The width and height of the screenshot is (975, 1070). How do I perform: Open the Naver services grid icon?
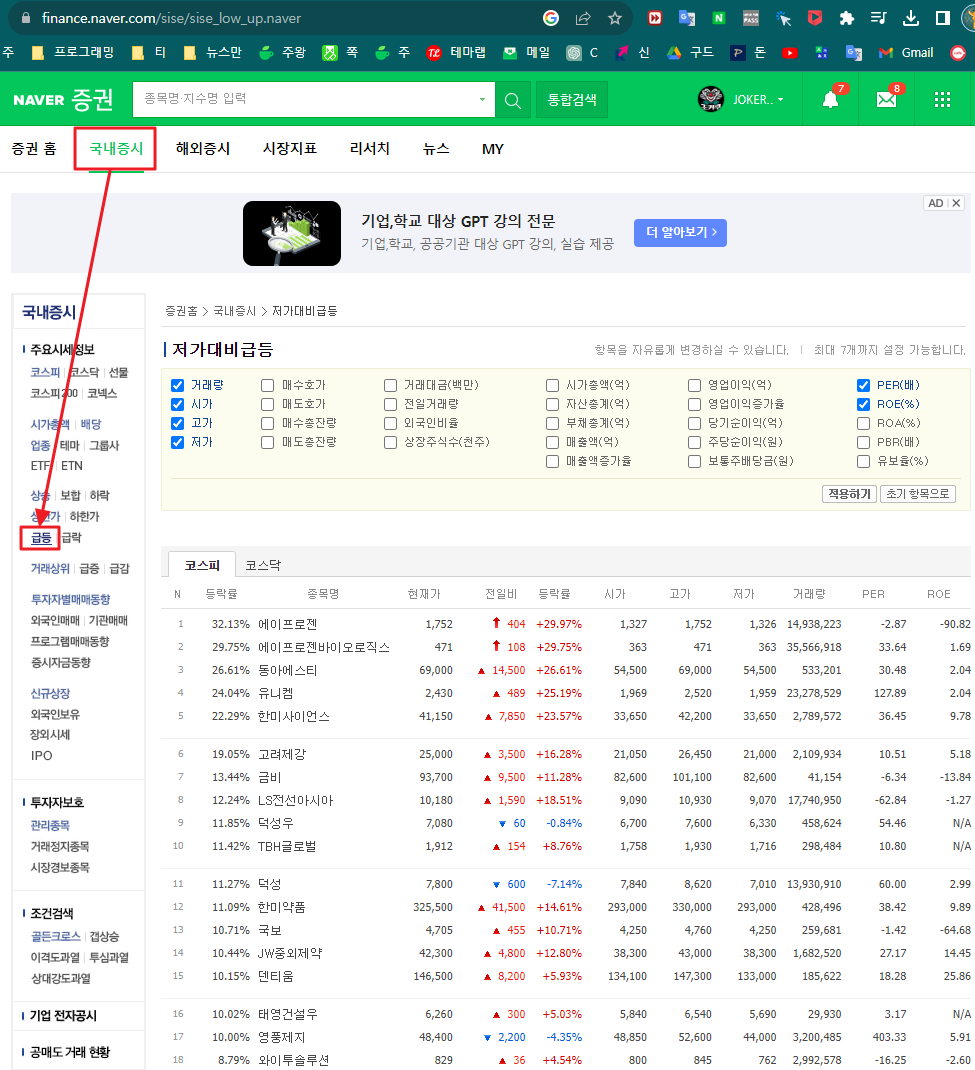click(942, 100)
